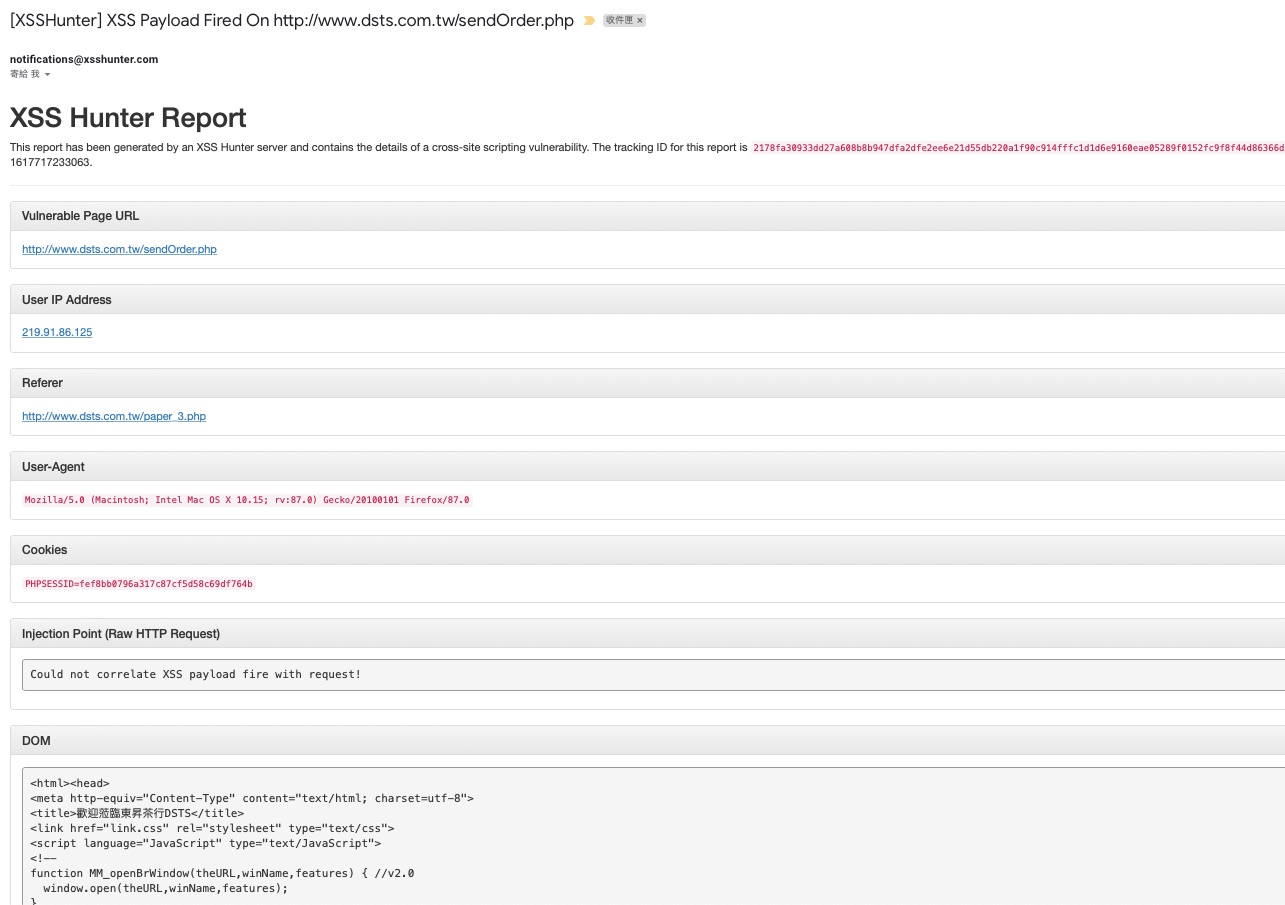Click the 'Could not correlate XSS payload' box

coord(653,675)
